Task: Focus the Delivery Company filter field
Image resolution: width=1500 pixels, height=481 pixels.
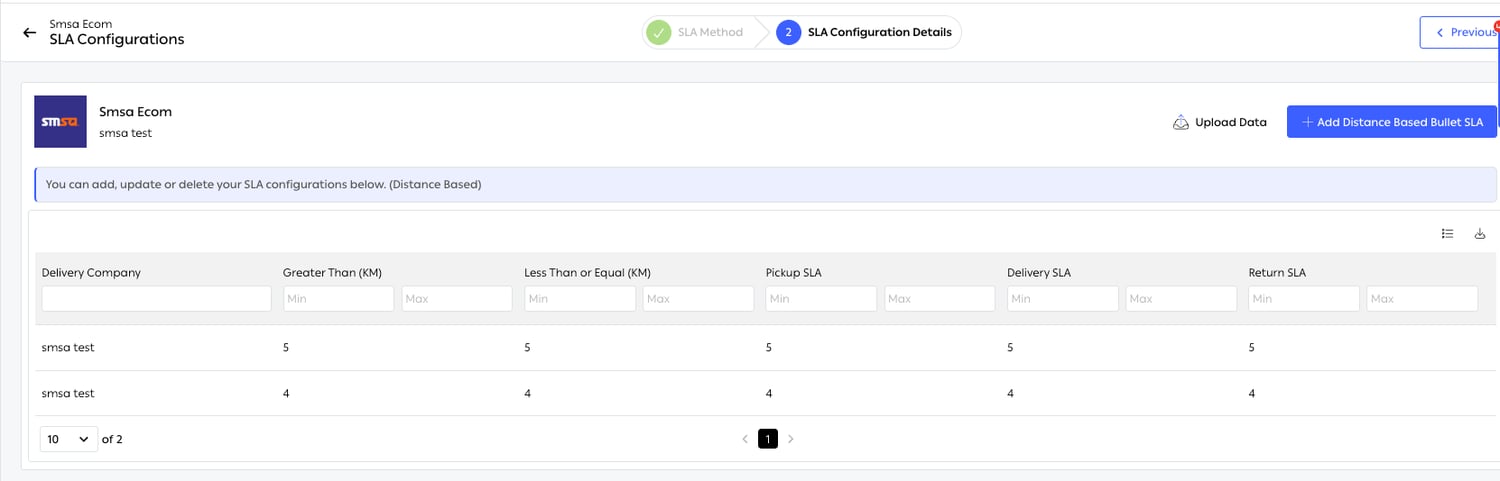Action: click(156, 298)
